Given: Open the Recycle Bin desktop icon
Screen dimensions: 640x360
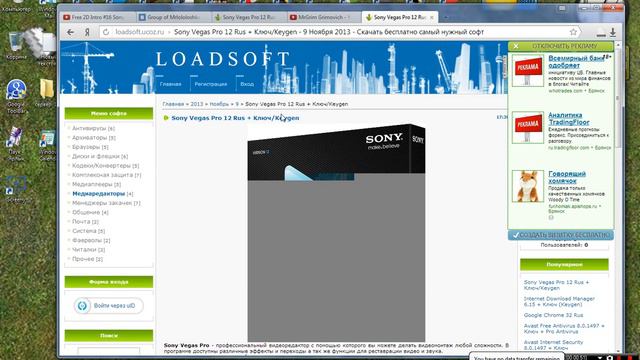Looking at the screenshot, I should click(x=16, y=46).
